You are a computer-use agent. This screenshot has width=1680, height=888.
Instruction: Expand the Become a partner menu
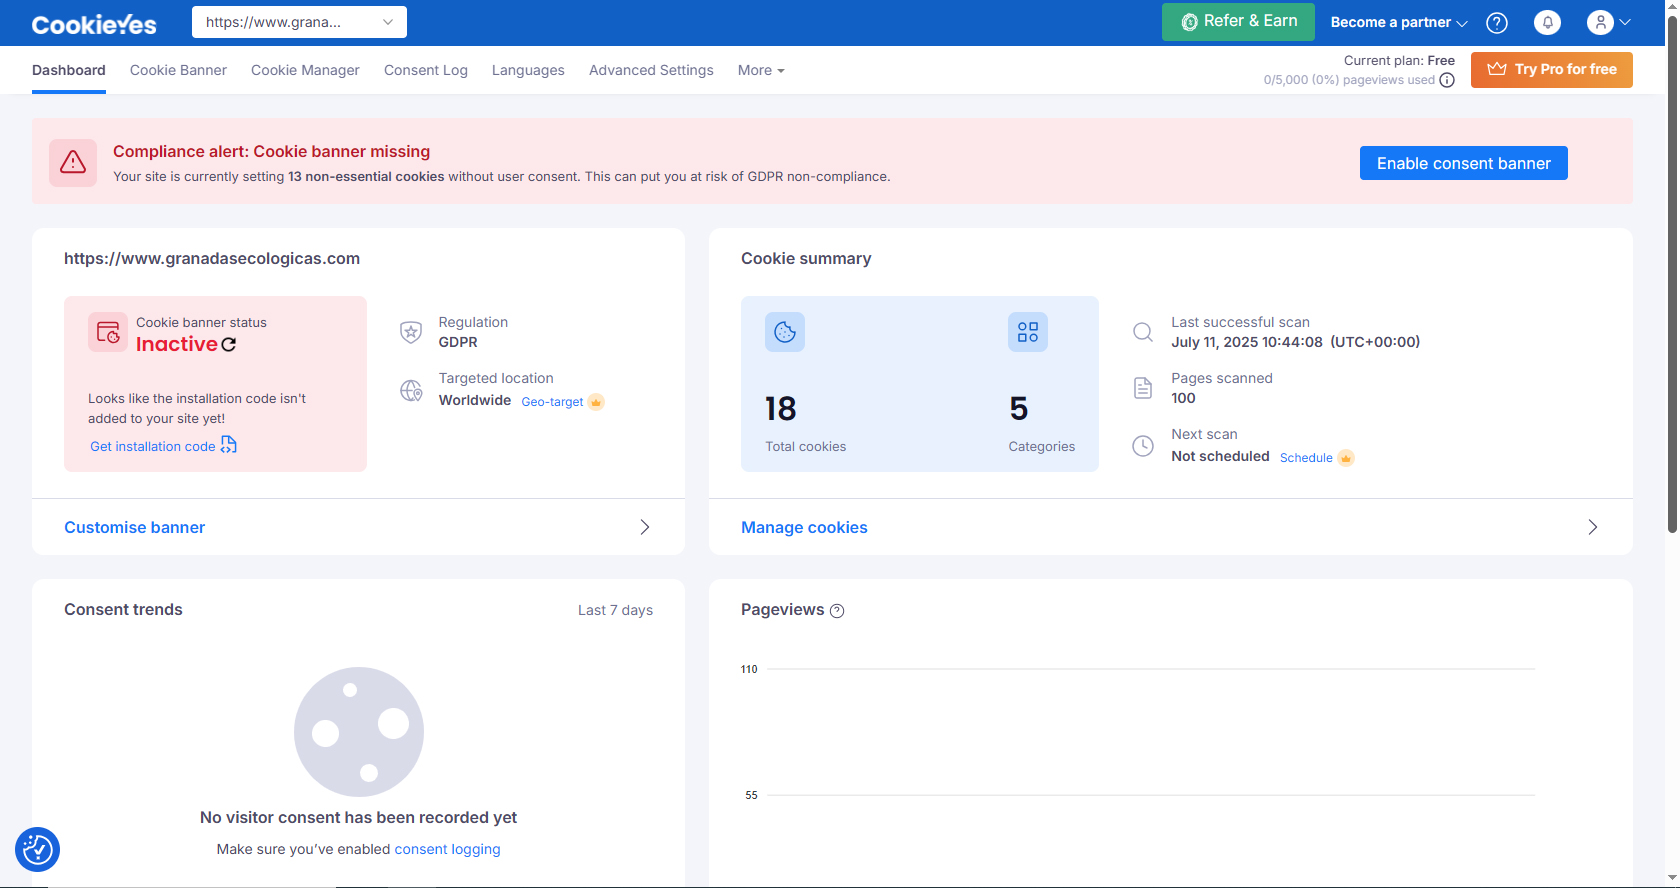tap(1399, 22)
